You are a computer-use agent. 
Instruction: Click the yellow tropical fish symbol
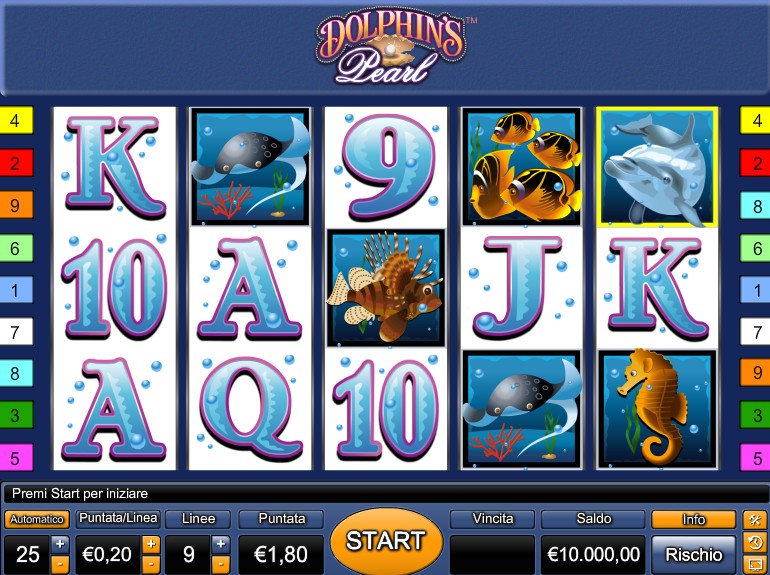point(522,167)
